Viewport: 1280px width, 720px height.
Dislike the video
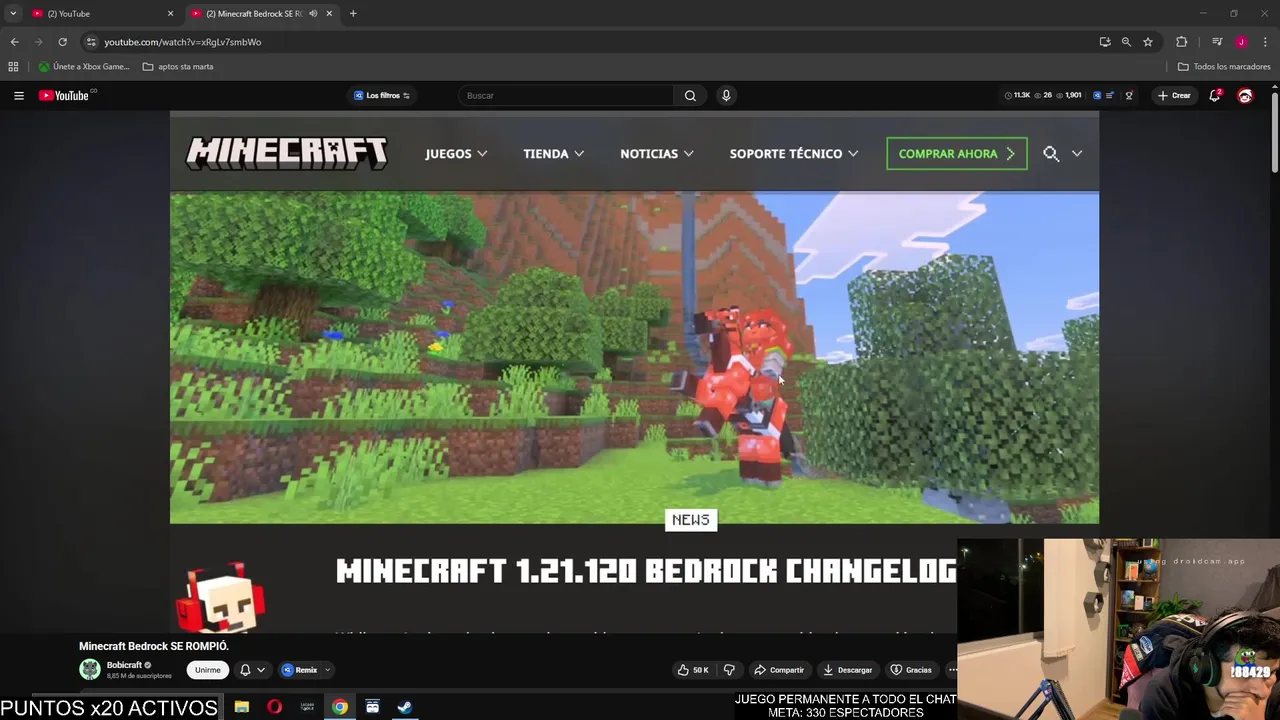pyautogui.click(x=729, y=670)
